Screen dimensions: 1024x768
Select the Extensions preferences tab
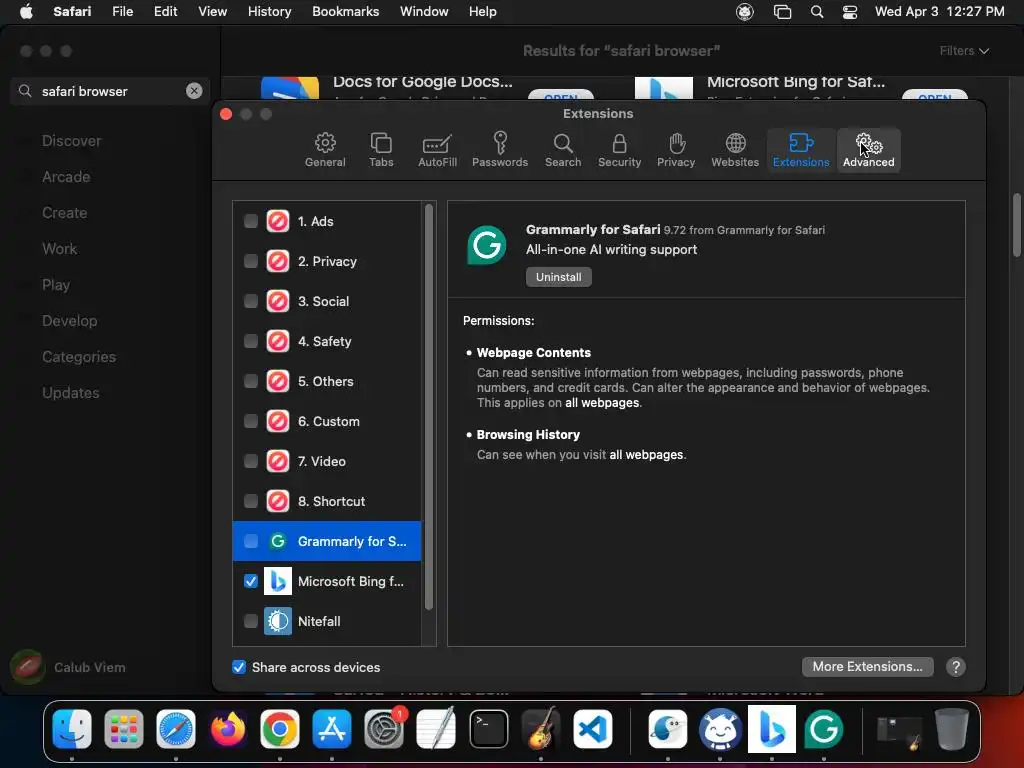coord(801,150)
